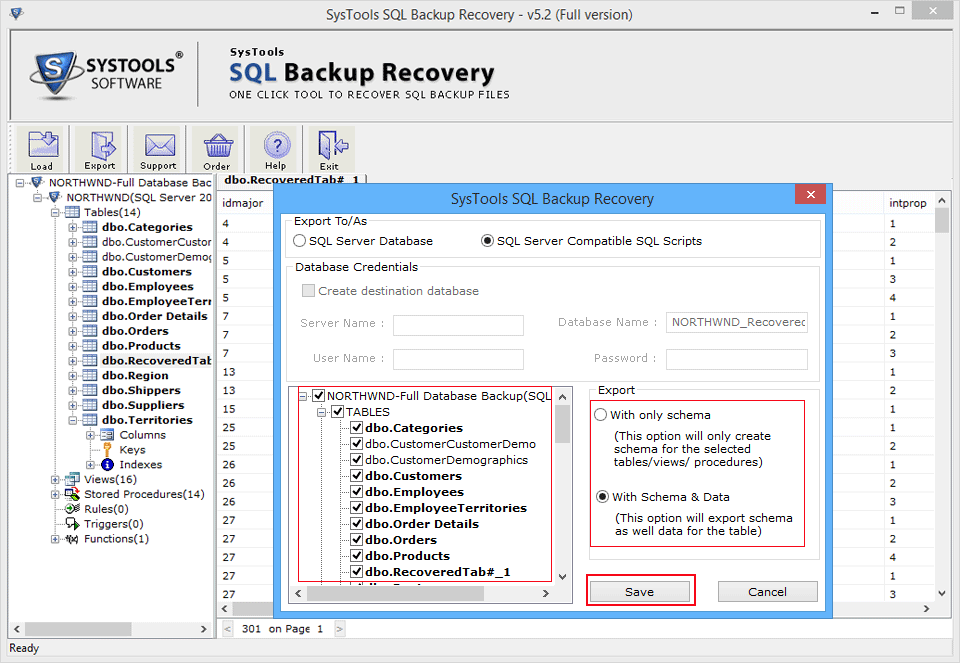Click the data grid vertical scrollbar thumb
Viewport: 960px width, 663px height.
(x=942, y=221)
